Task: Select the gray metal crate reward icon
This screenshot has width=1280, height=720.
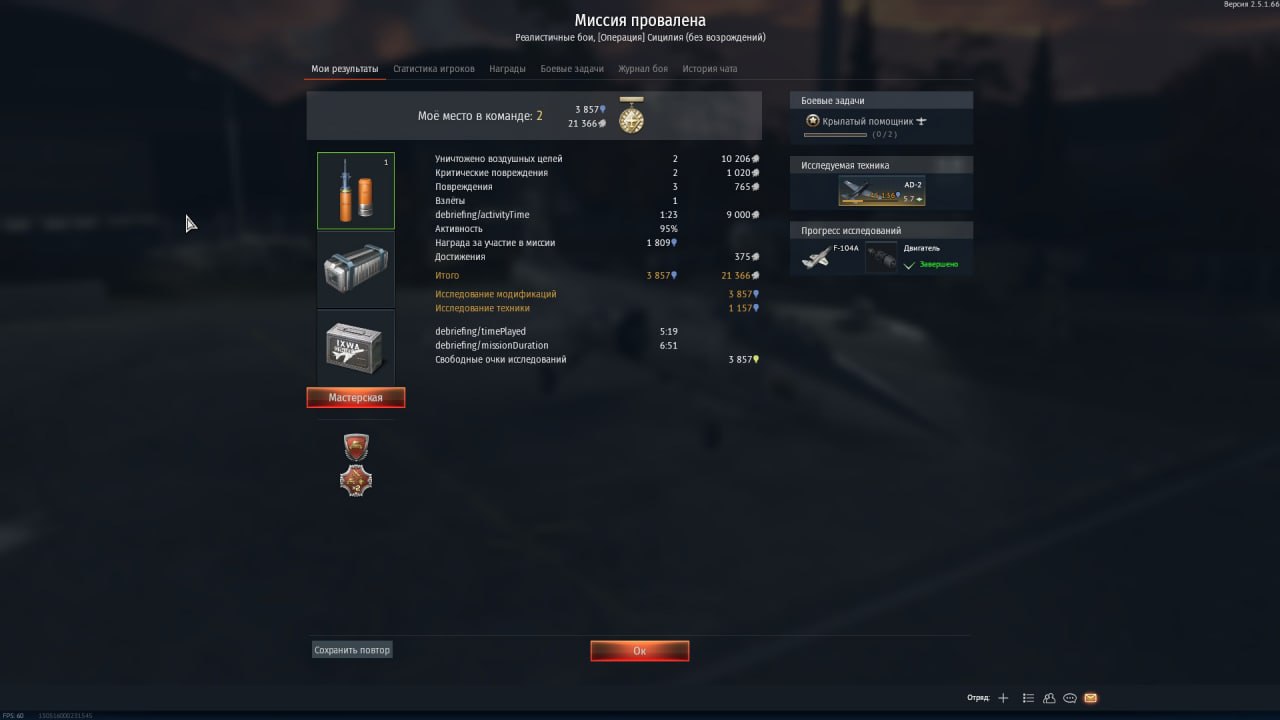Action: [x=356, y=269]
